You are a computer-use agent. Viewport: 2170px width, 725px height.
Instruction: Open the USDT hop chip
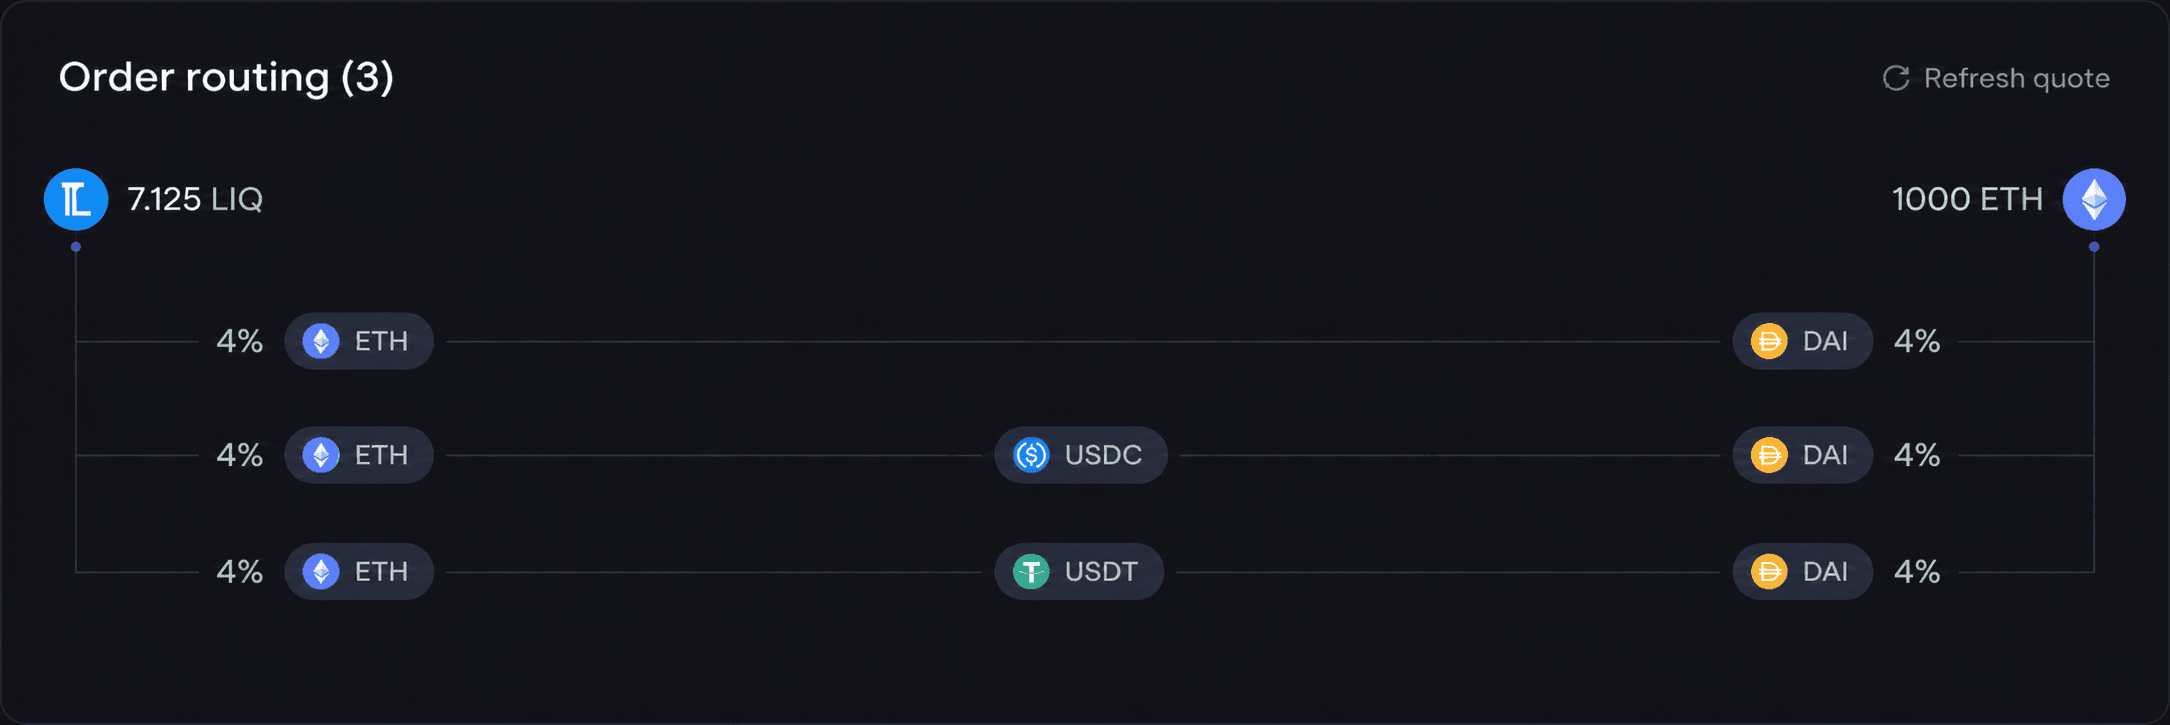click(x=1079, y=571)
